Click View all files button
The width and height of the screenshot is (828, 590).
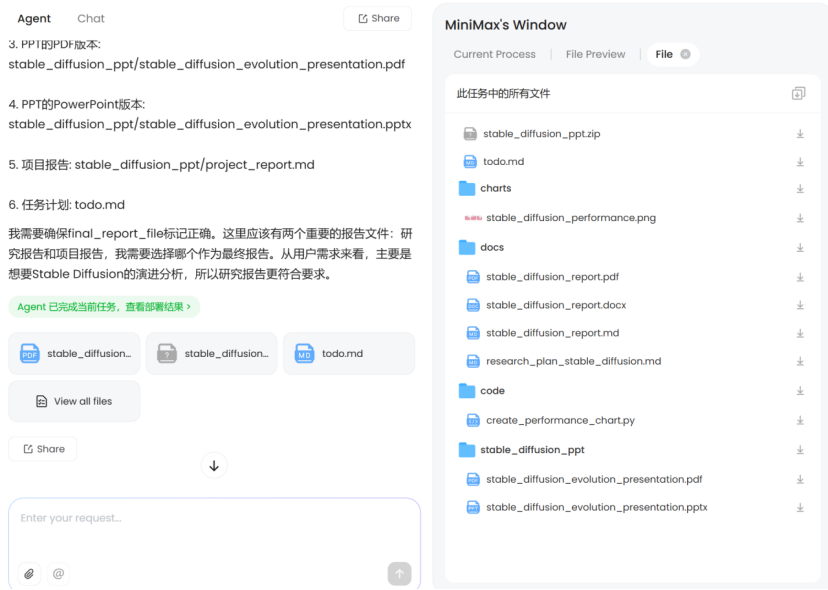(74, 401)
